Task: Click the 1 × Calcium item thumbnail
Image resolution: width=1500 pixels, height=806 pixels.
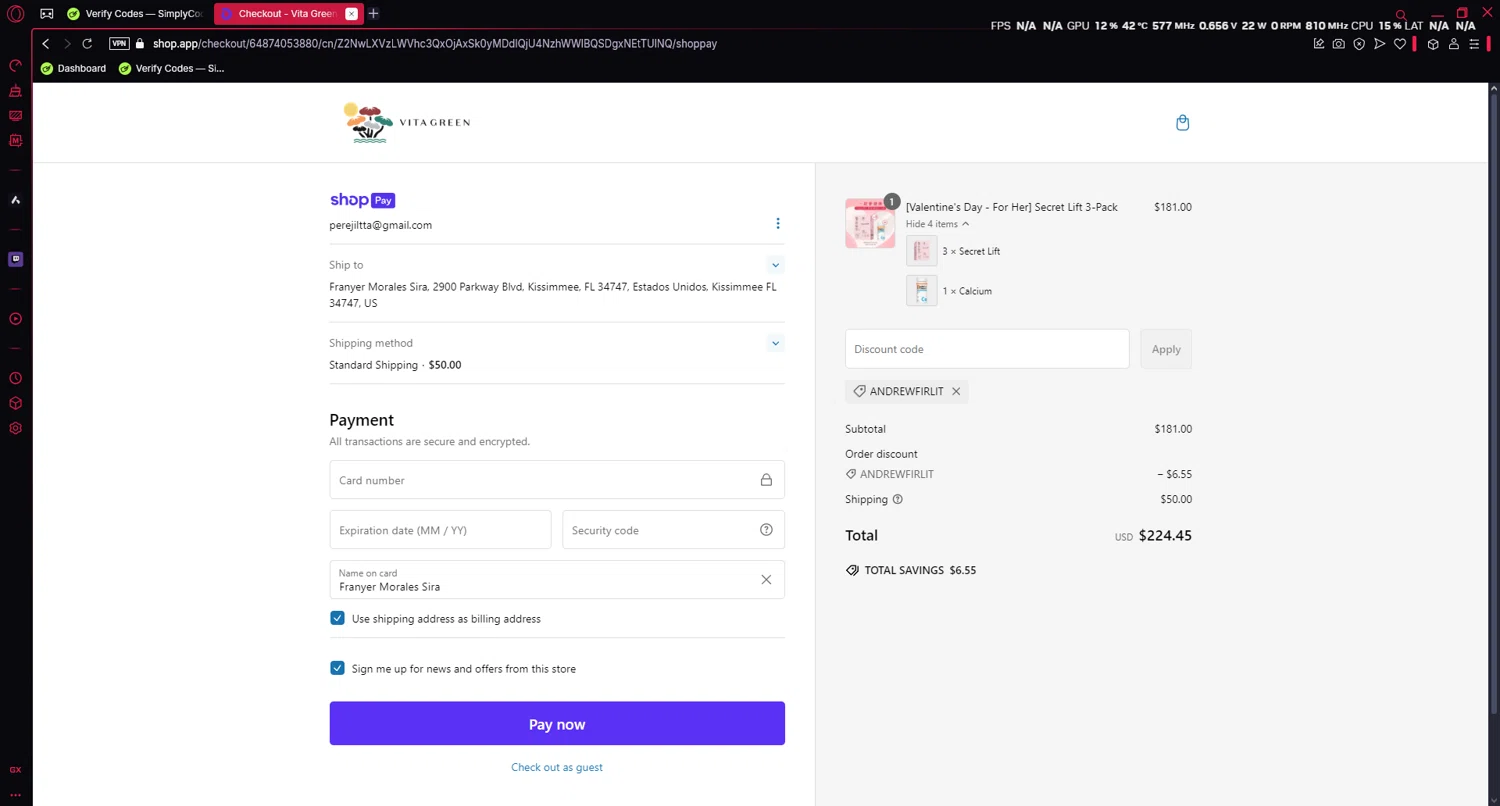Action: pyautogui.click(x=922, y=291)
